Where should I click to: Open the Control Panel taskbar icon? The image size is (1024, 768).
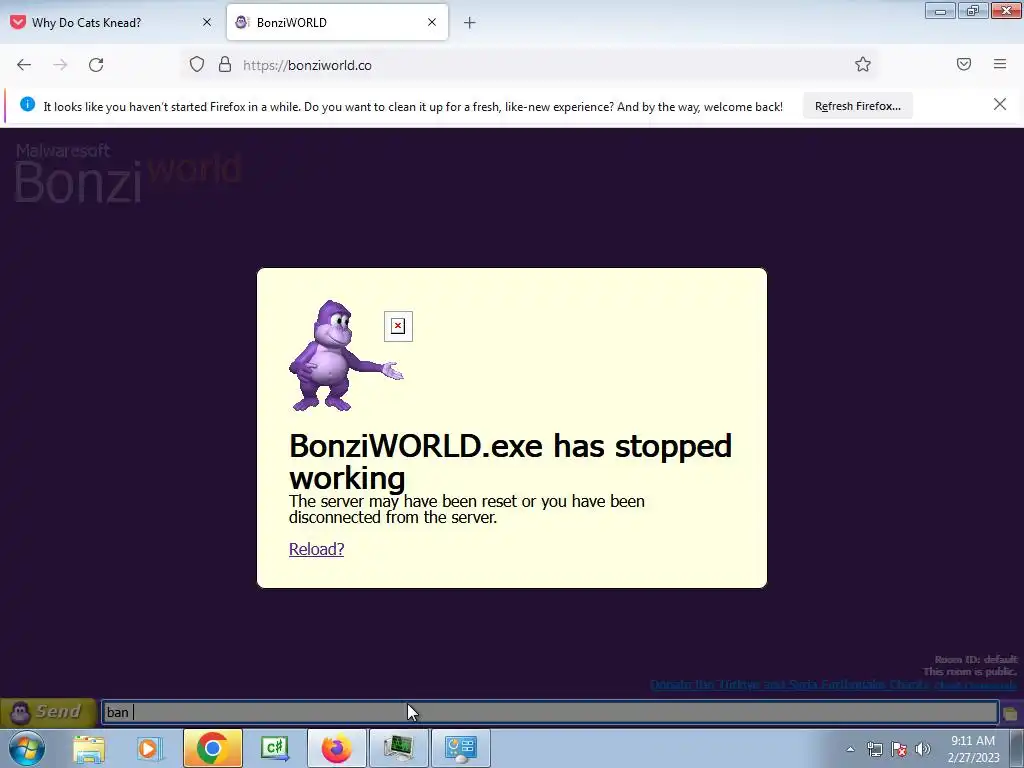(x=460, y=748)
